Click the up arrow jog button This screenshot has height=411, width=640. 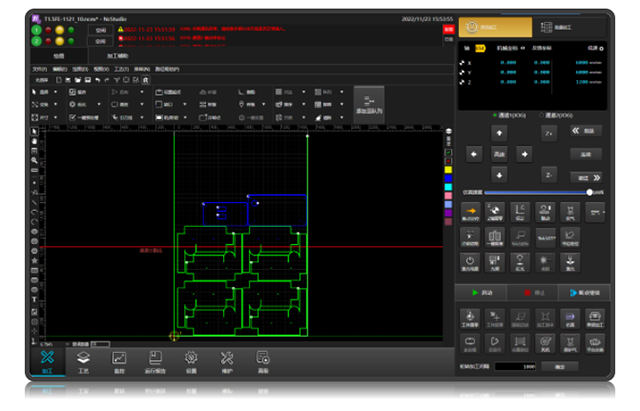point(500,133)
